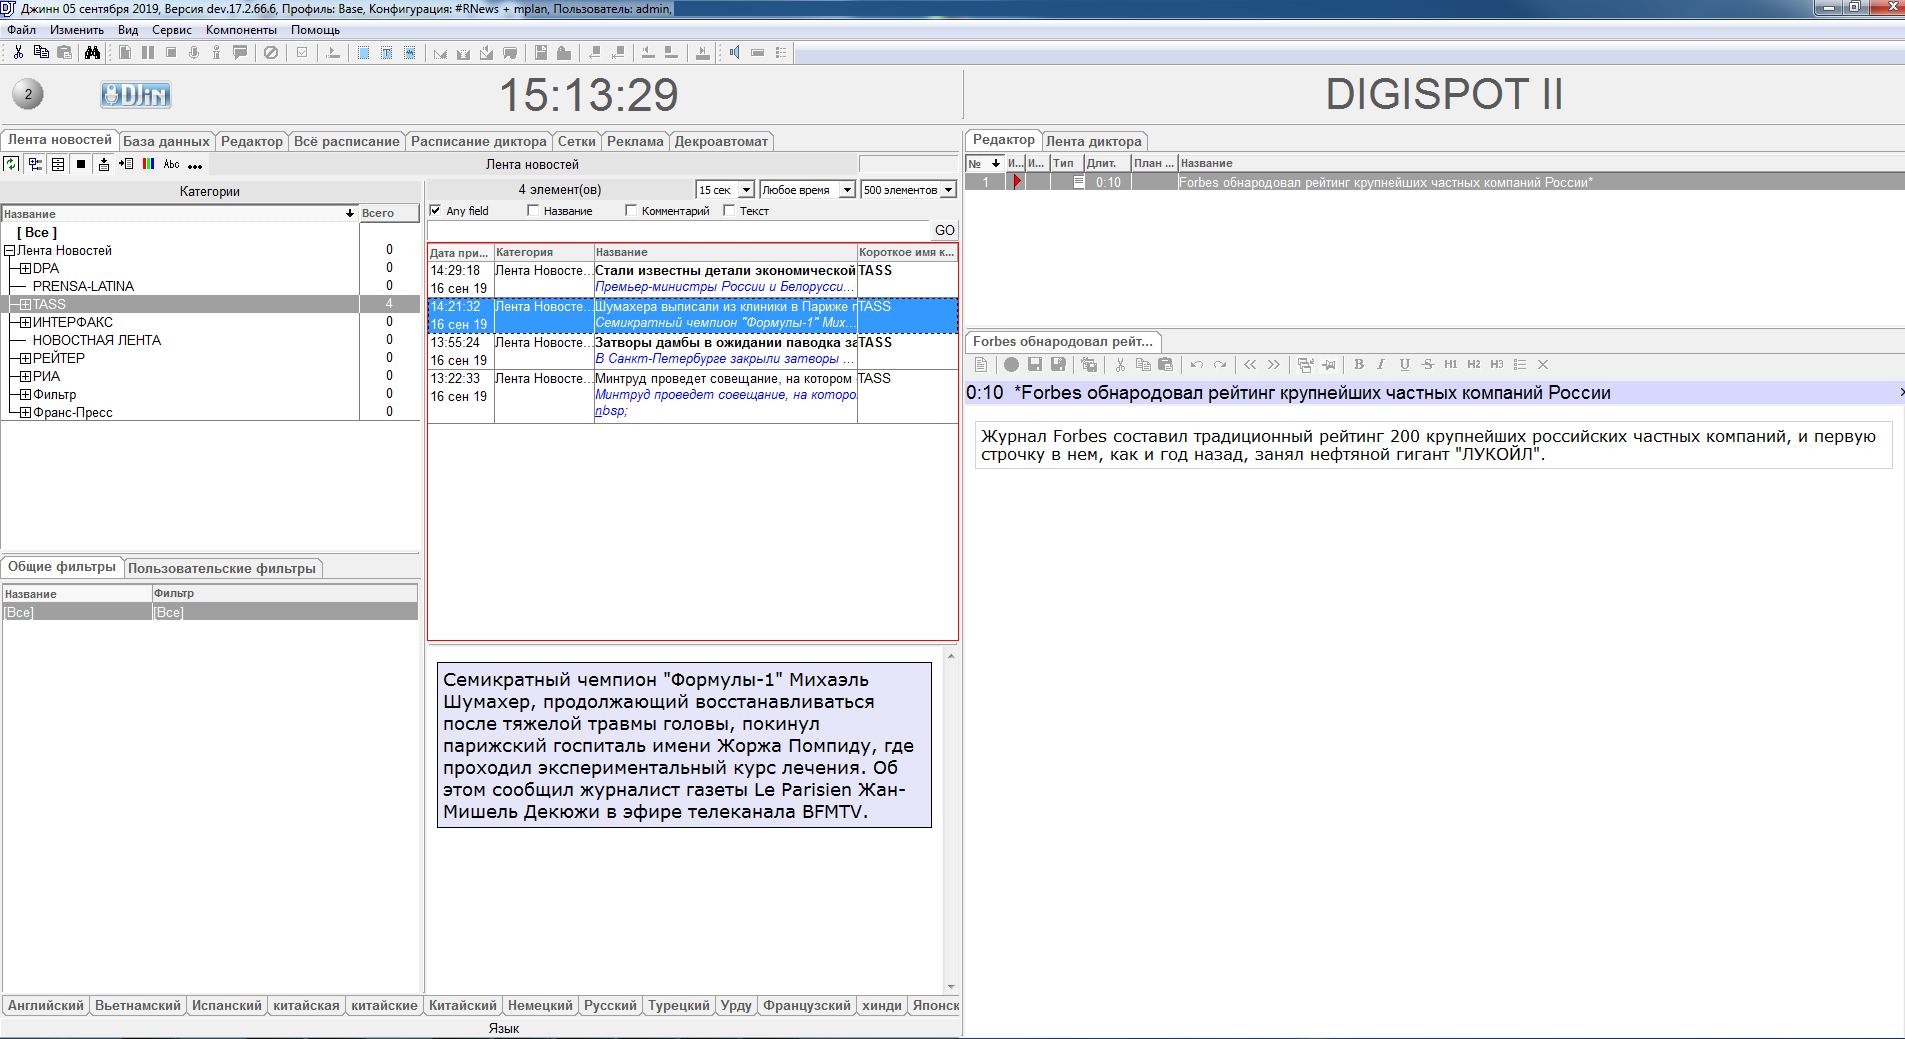
Task: Click the green refresh arrows icon in news feed
Action: click(11, 164)
